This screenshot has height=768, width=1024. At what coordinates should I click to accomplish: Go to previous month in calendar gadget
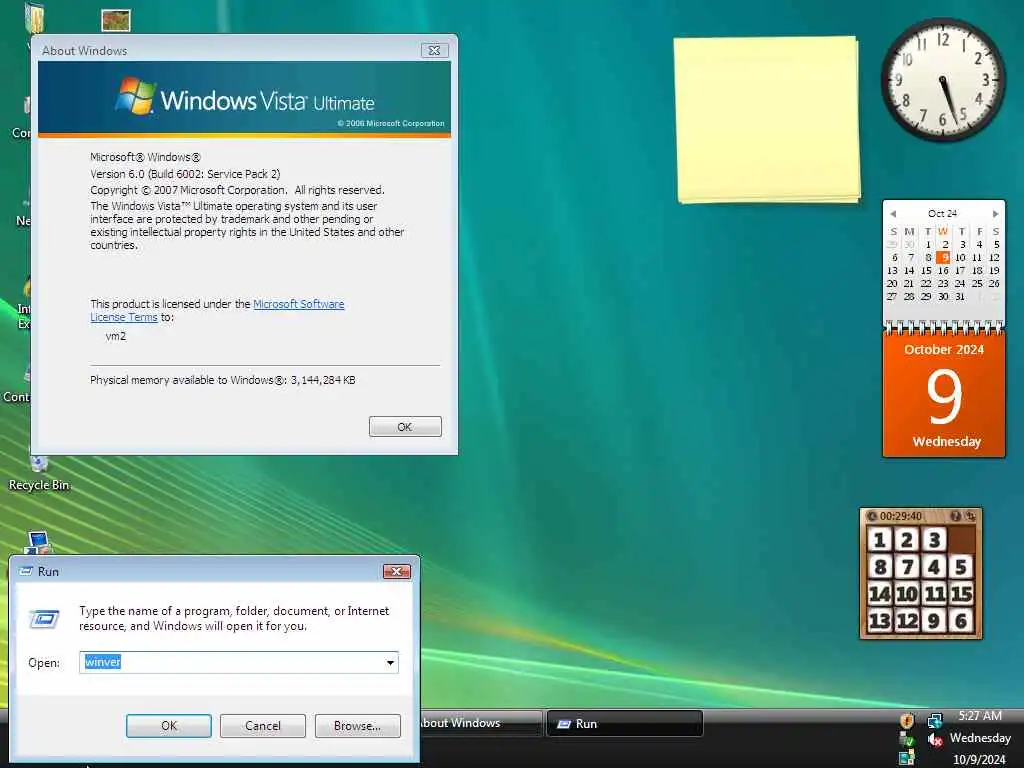(893, 214)
